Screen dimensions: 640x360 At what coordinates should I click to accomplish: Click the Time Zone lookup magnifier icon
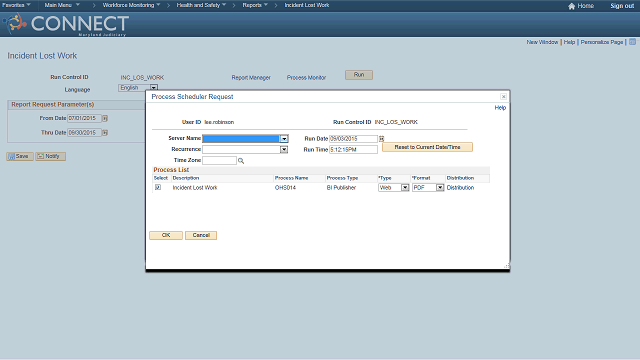[x=241, y=161]
